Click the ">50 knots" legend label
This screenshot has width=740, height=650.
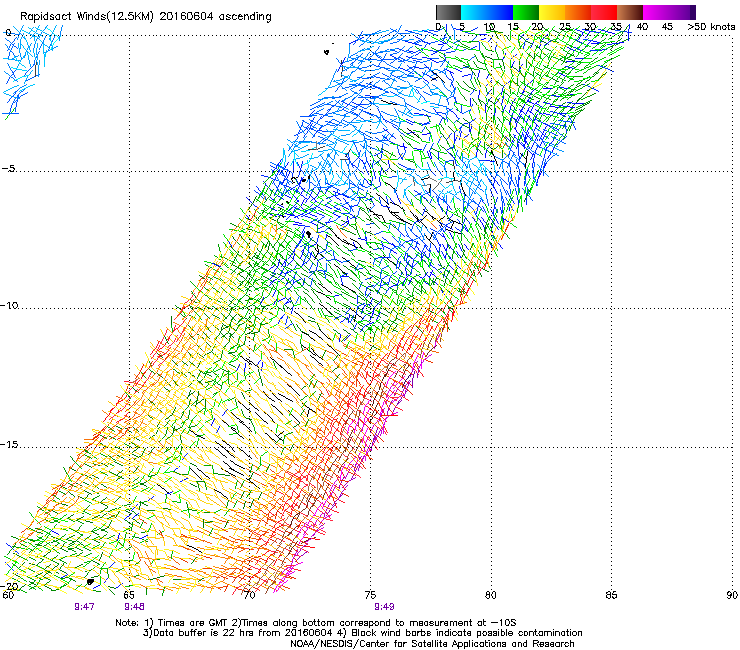click(711, 27)
